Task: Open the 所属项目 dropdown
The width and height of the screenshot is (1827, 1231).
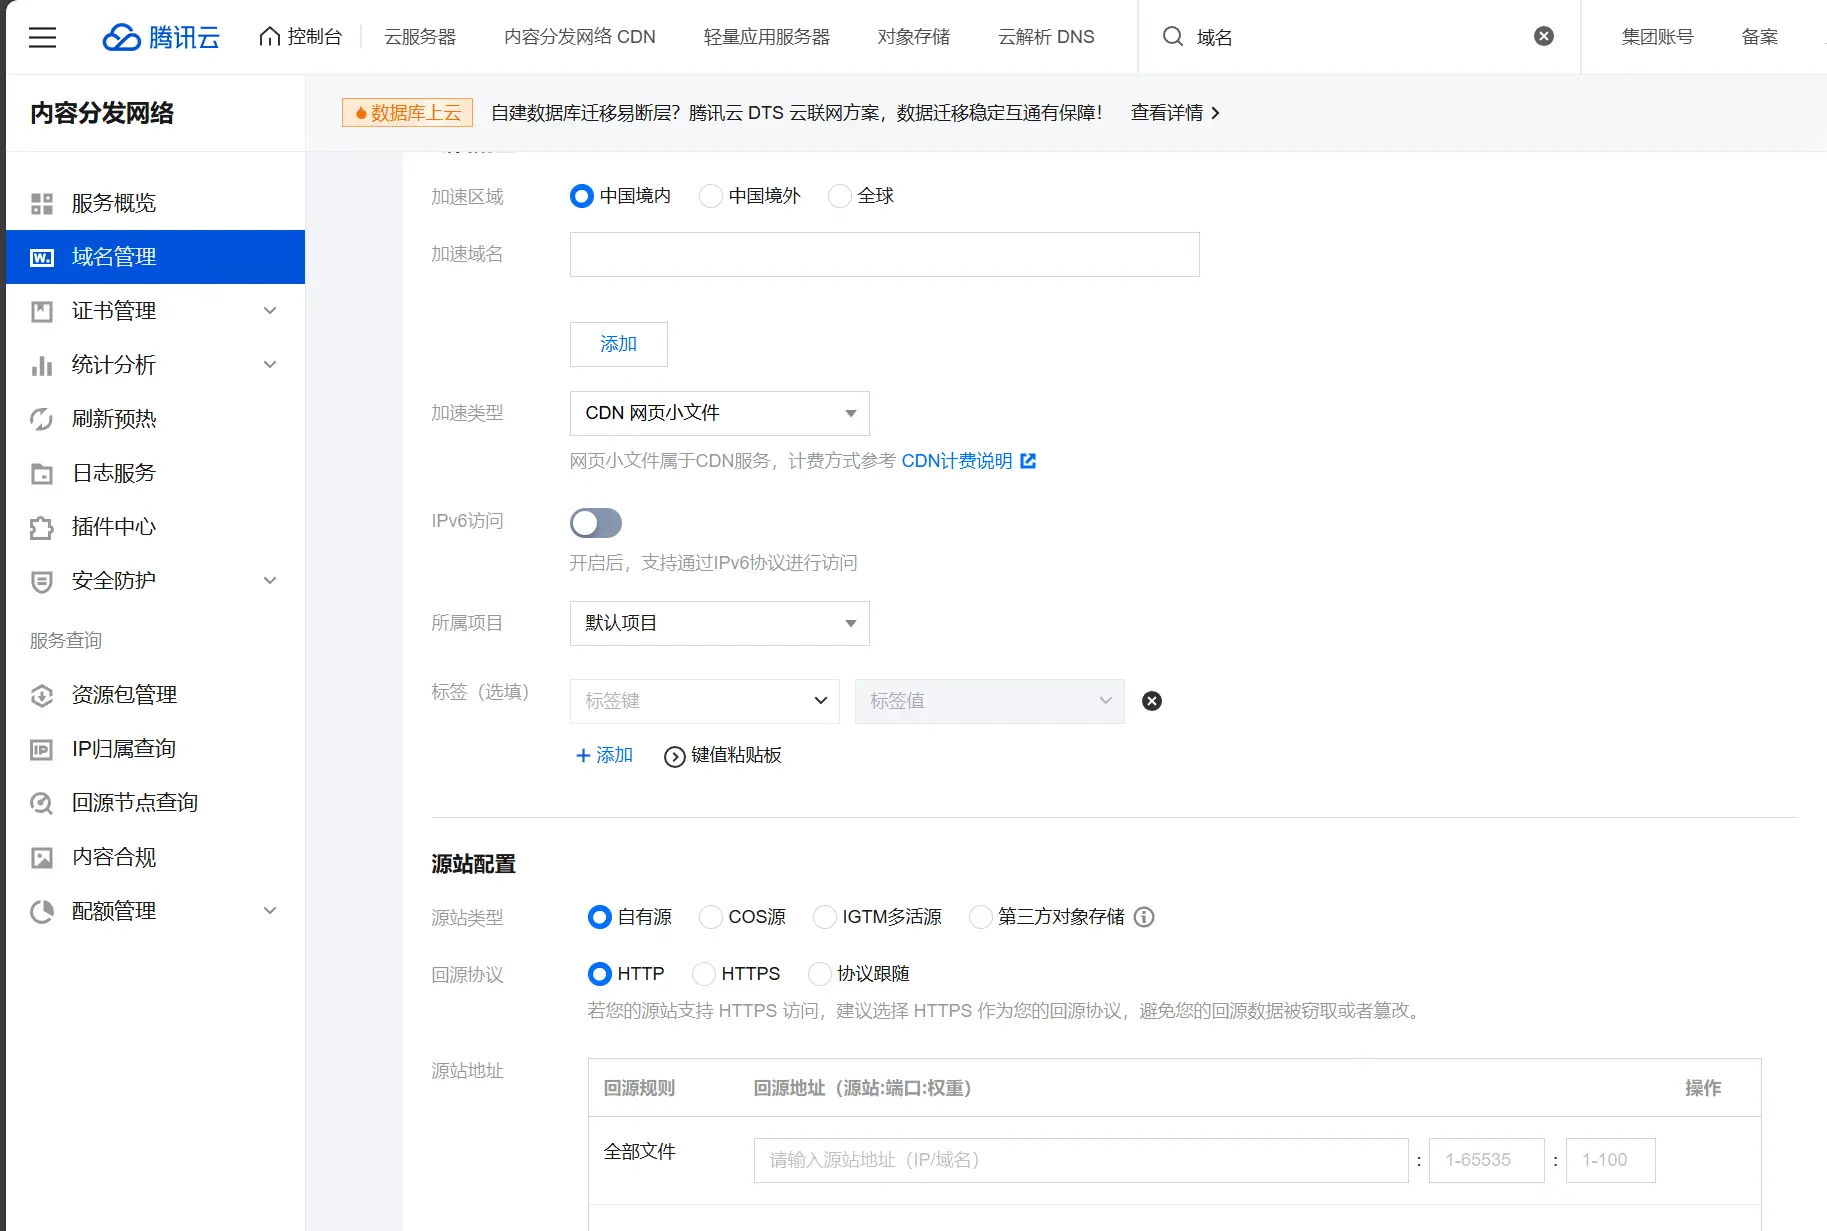Action: tap(719, 623)
